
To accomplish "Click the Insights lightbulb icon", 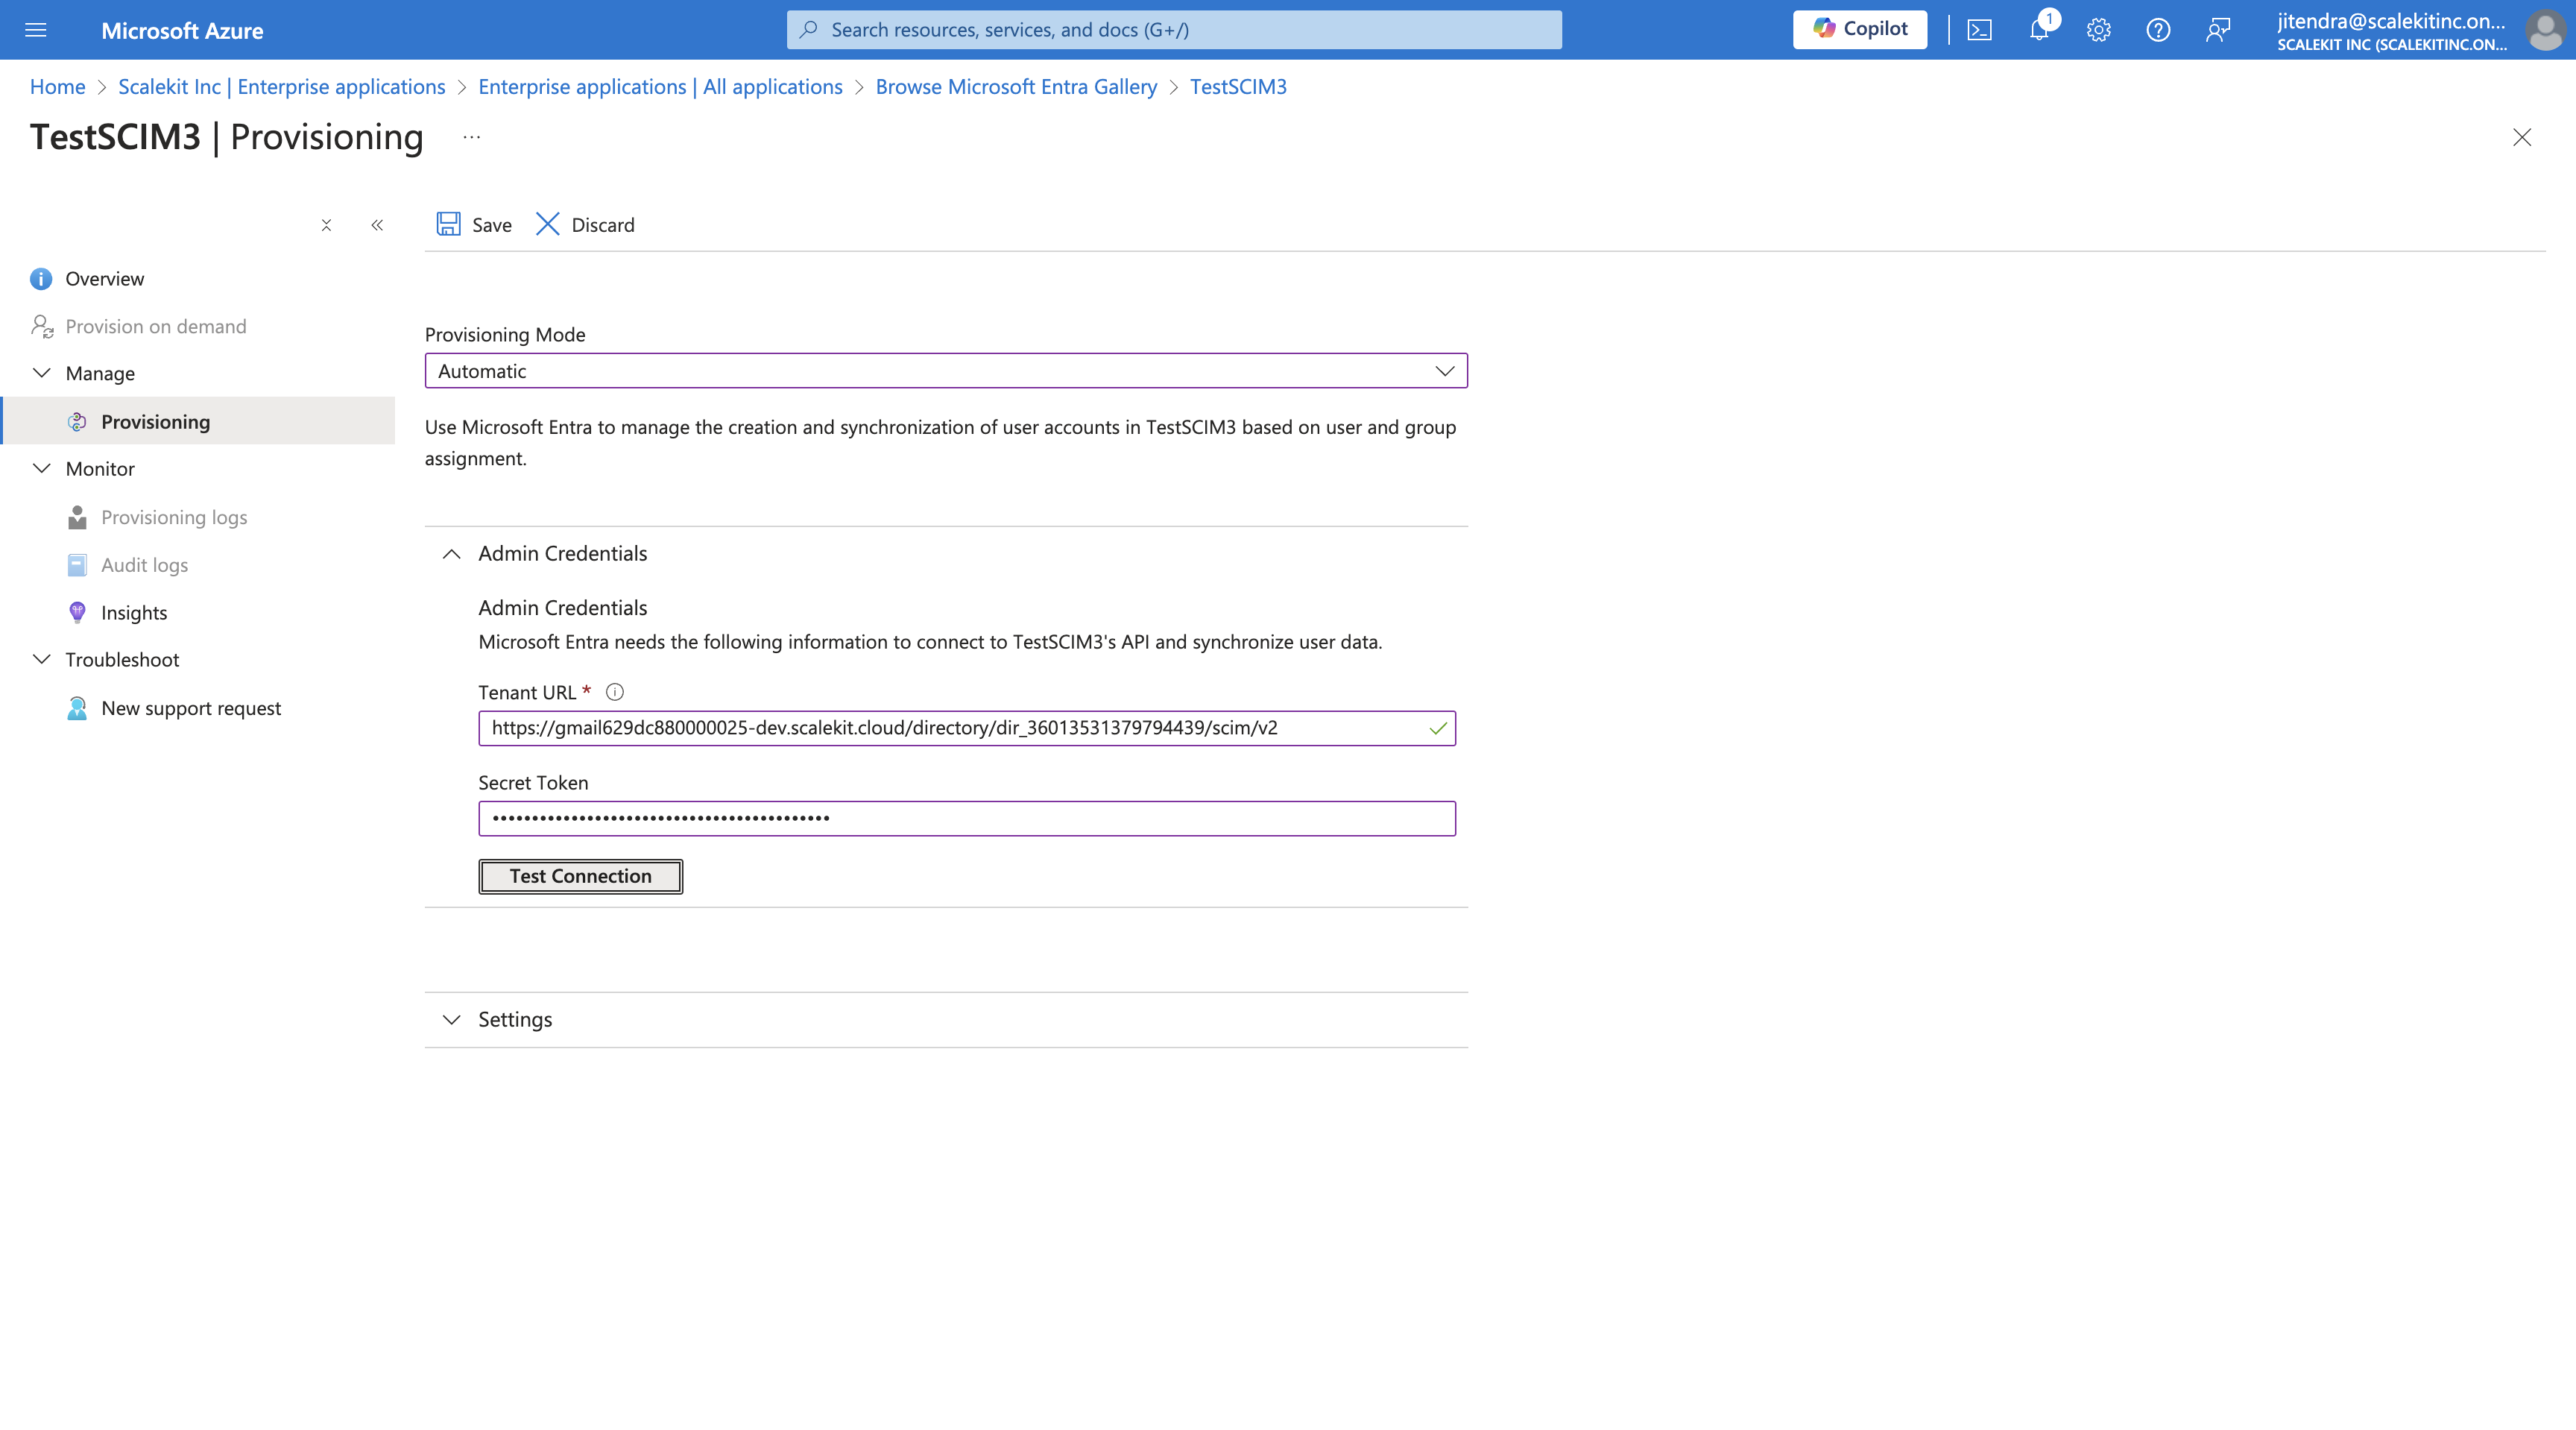I will (x=77, y=613).
